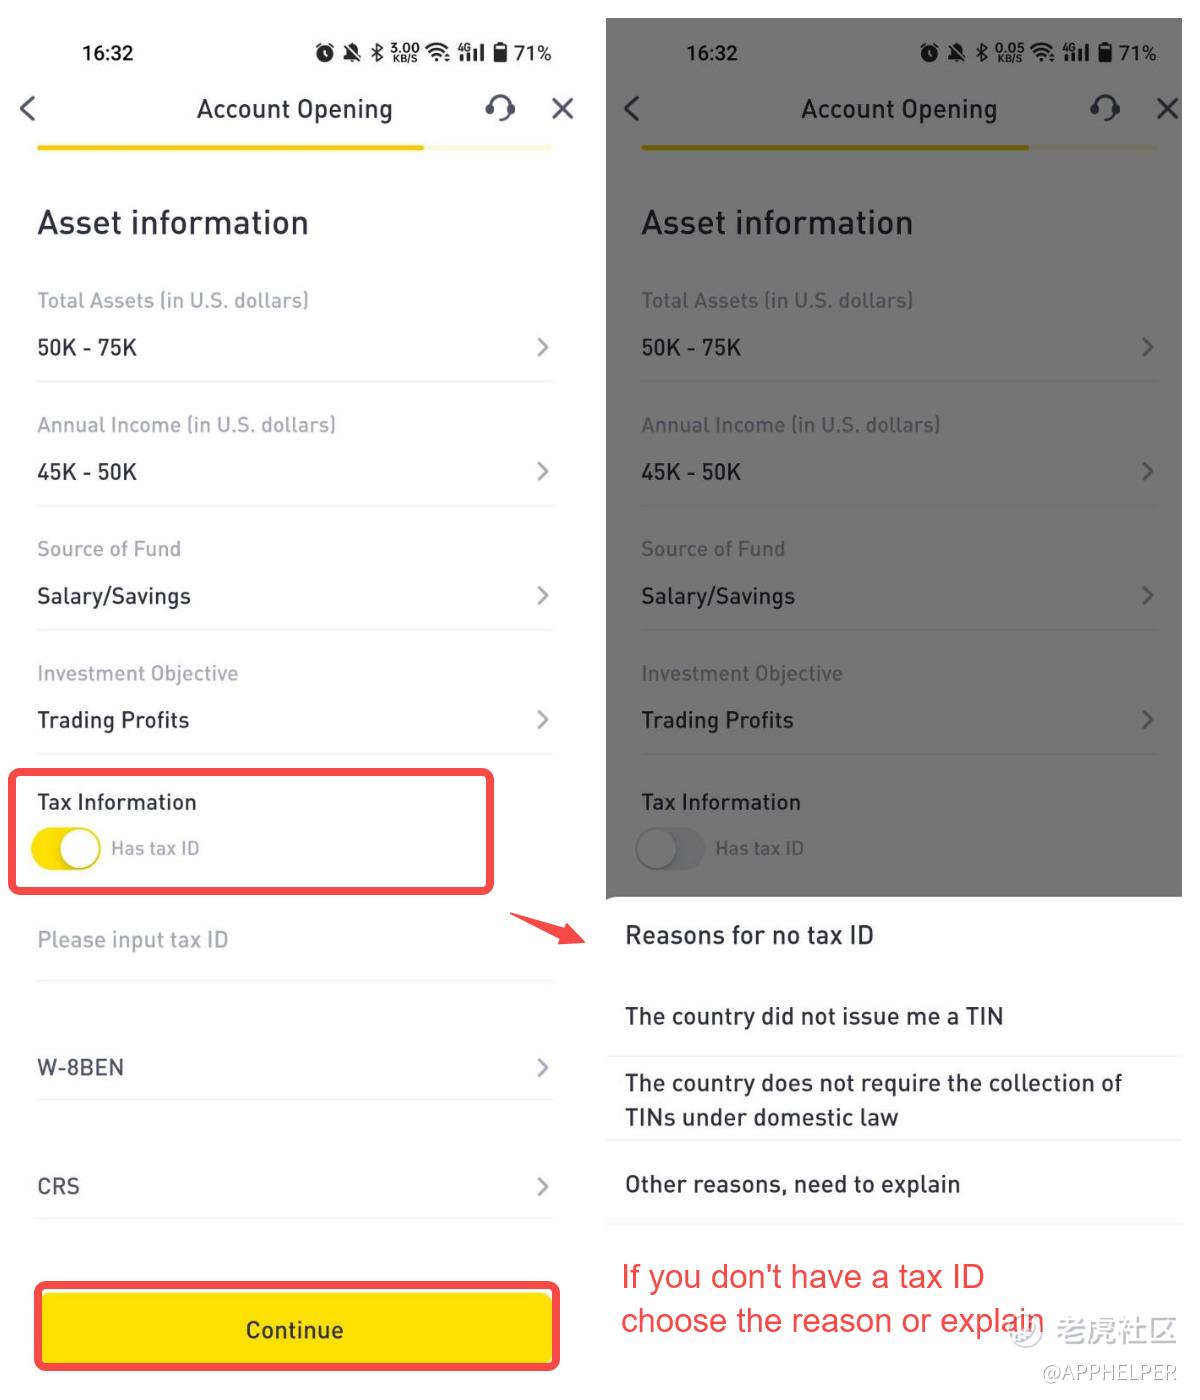The height and width of the screenshot is (1400, 1200).
Task: Tap the alarm icon in left status bar
Action: tap(324, 53)
